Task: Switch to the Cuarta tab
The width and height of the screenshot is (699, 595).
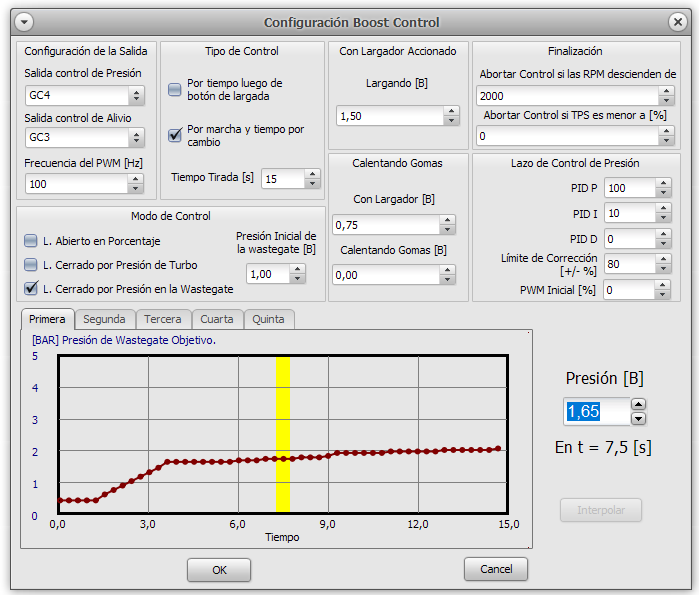Action: tap(217, 320)
